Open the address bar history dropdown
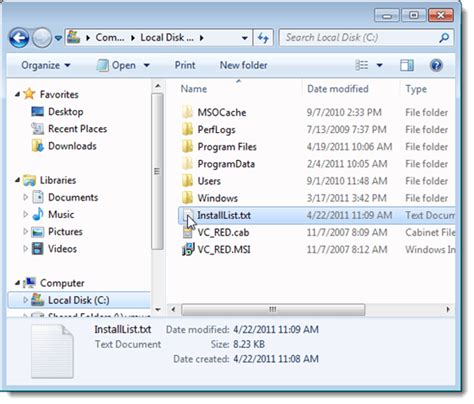474x404 pixels. 244,38
